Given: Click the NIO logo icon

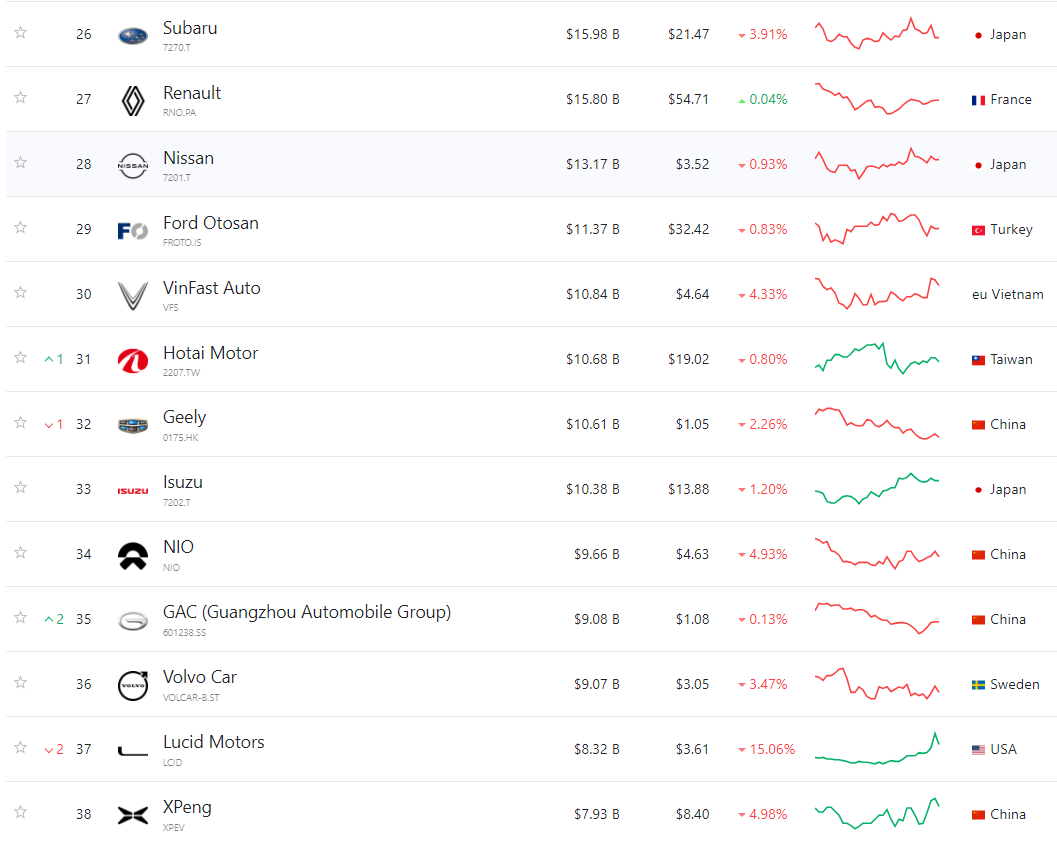Looking at the screenshot, I should coord(133,556).
